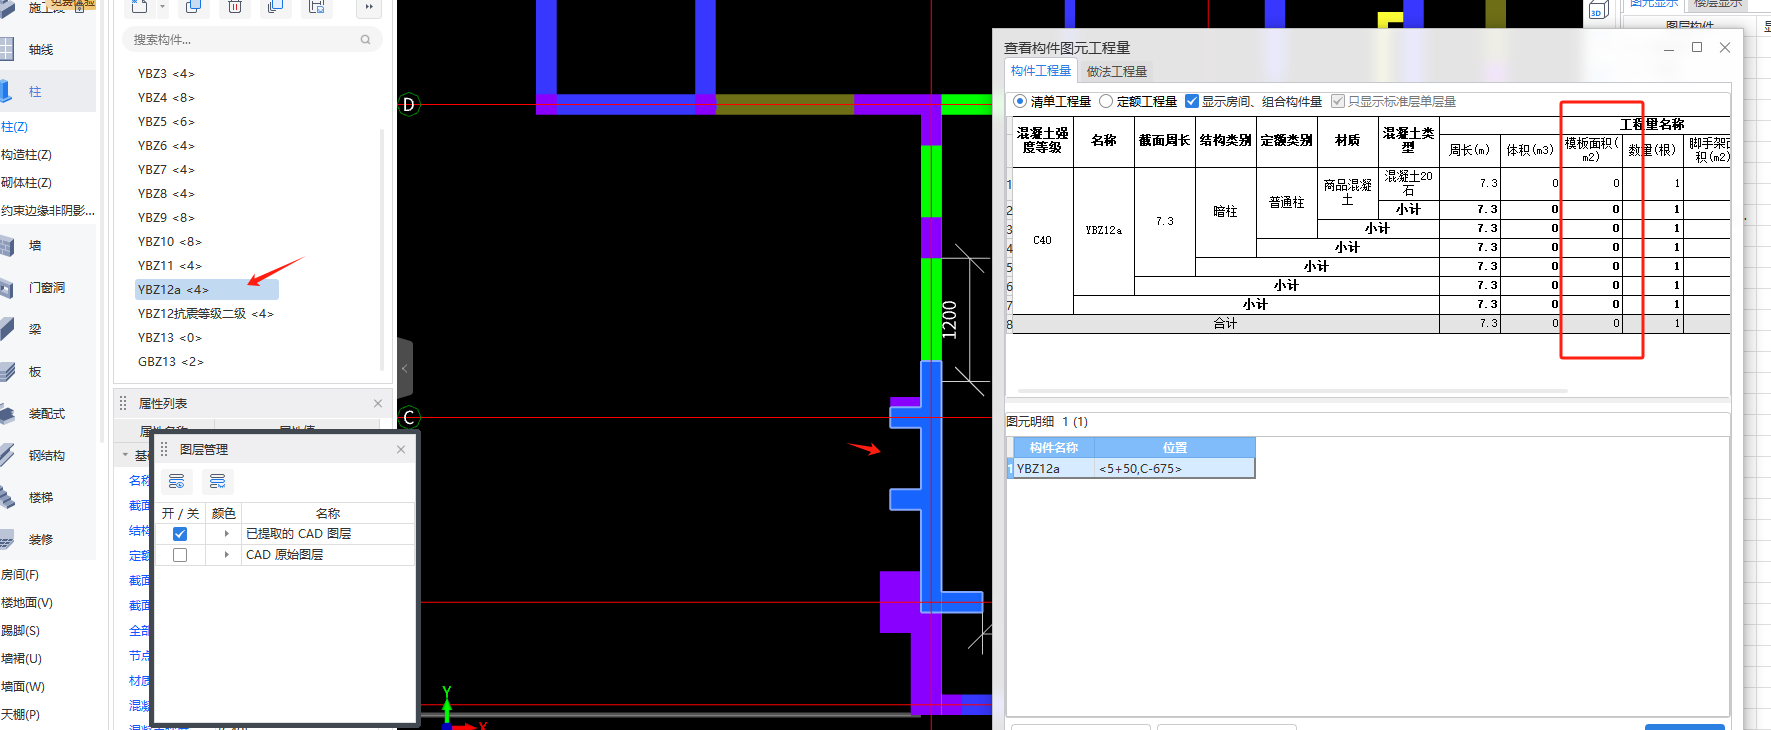This screenshot has height=730, width=1771.
Task: Select the 柱 column category icon
Action: coord(6,91)
